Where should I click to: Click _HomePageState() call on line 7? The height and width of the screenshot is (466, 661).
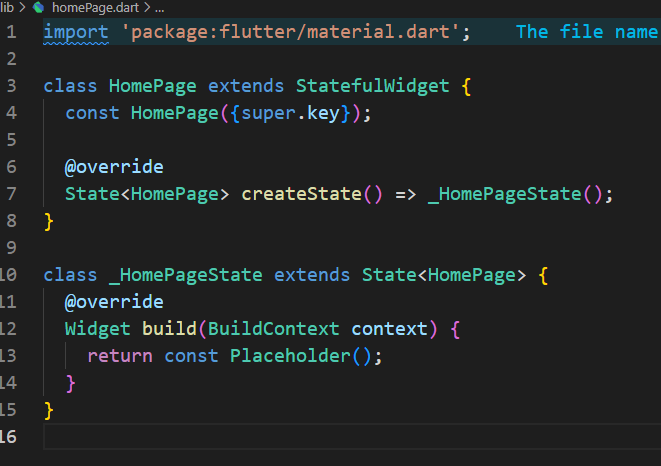tap(515, 194)
